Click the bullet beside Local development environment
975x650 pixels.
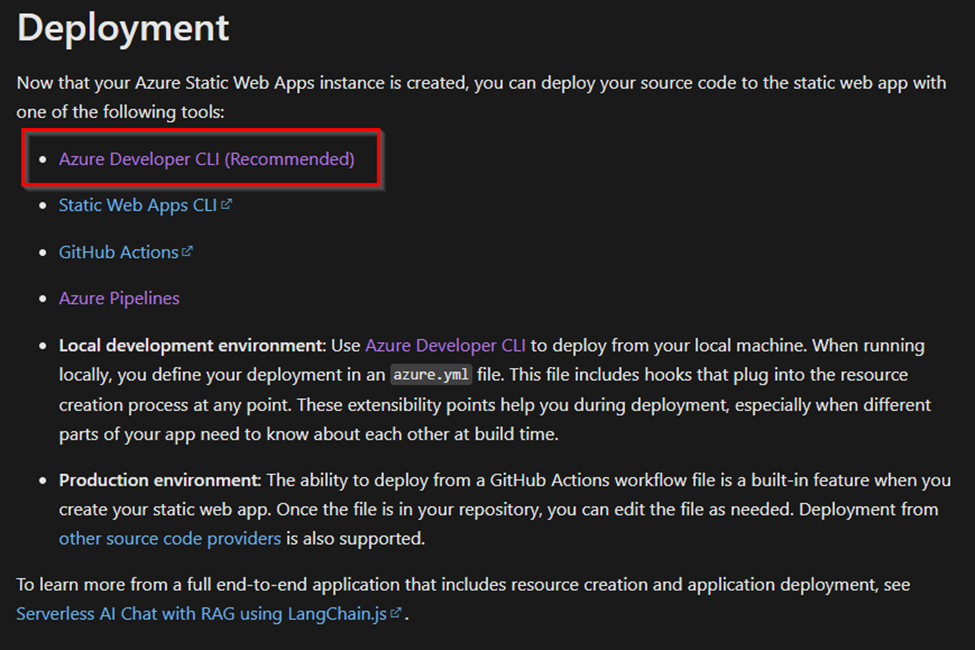[42, 344]
